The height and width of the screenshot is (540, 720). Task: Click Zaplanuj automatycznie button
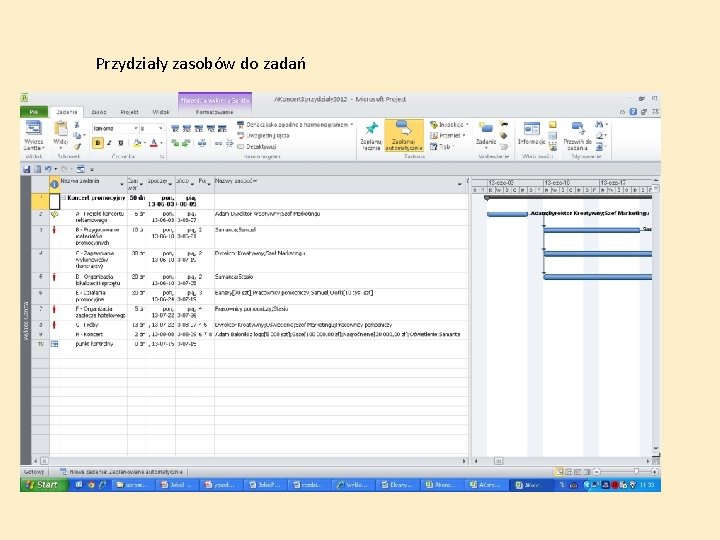[x=404, y=135]
